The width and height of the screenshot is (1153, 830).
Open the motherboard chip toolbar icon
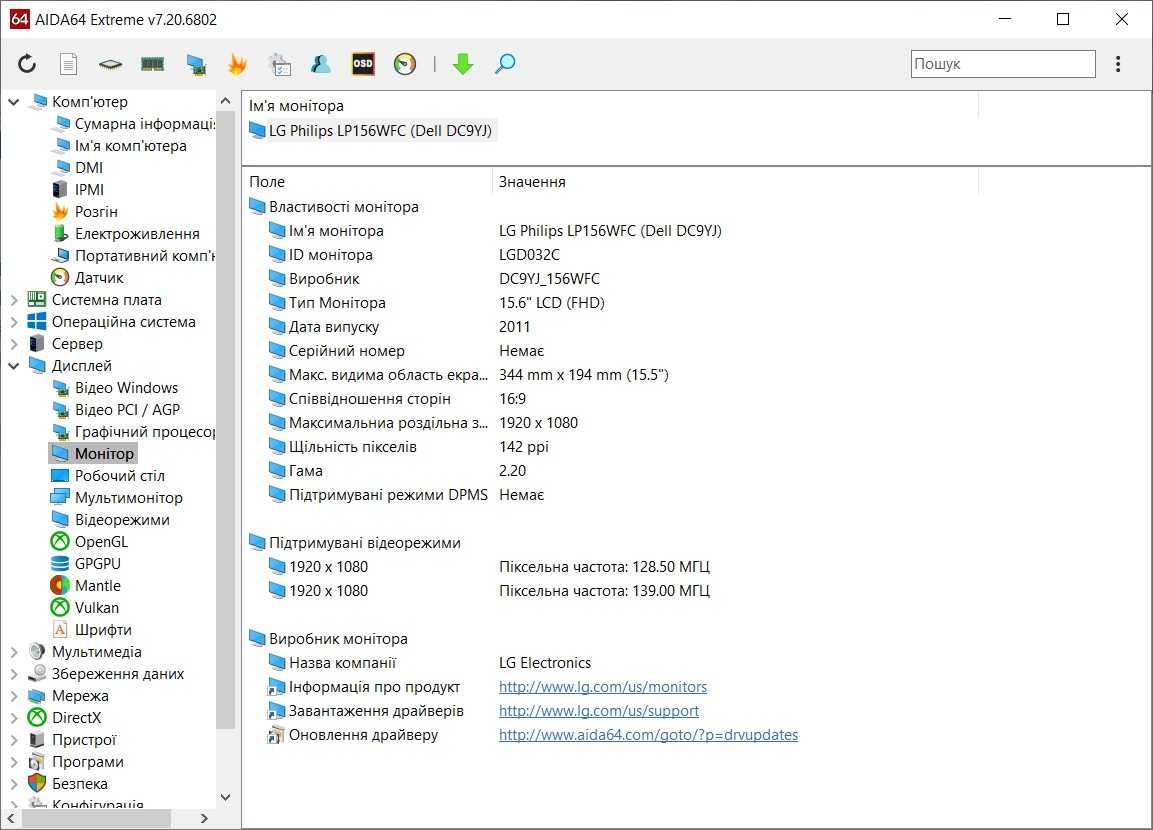[x=110, y=65]
